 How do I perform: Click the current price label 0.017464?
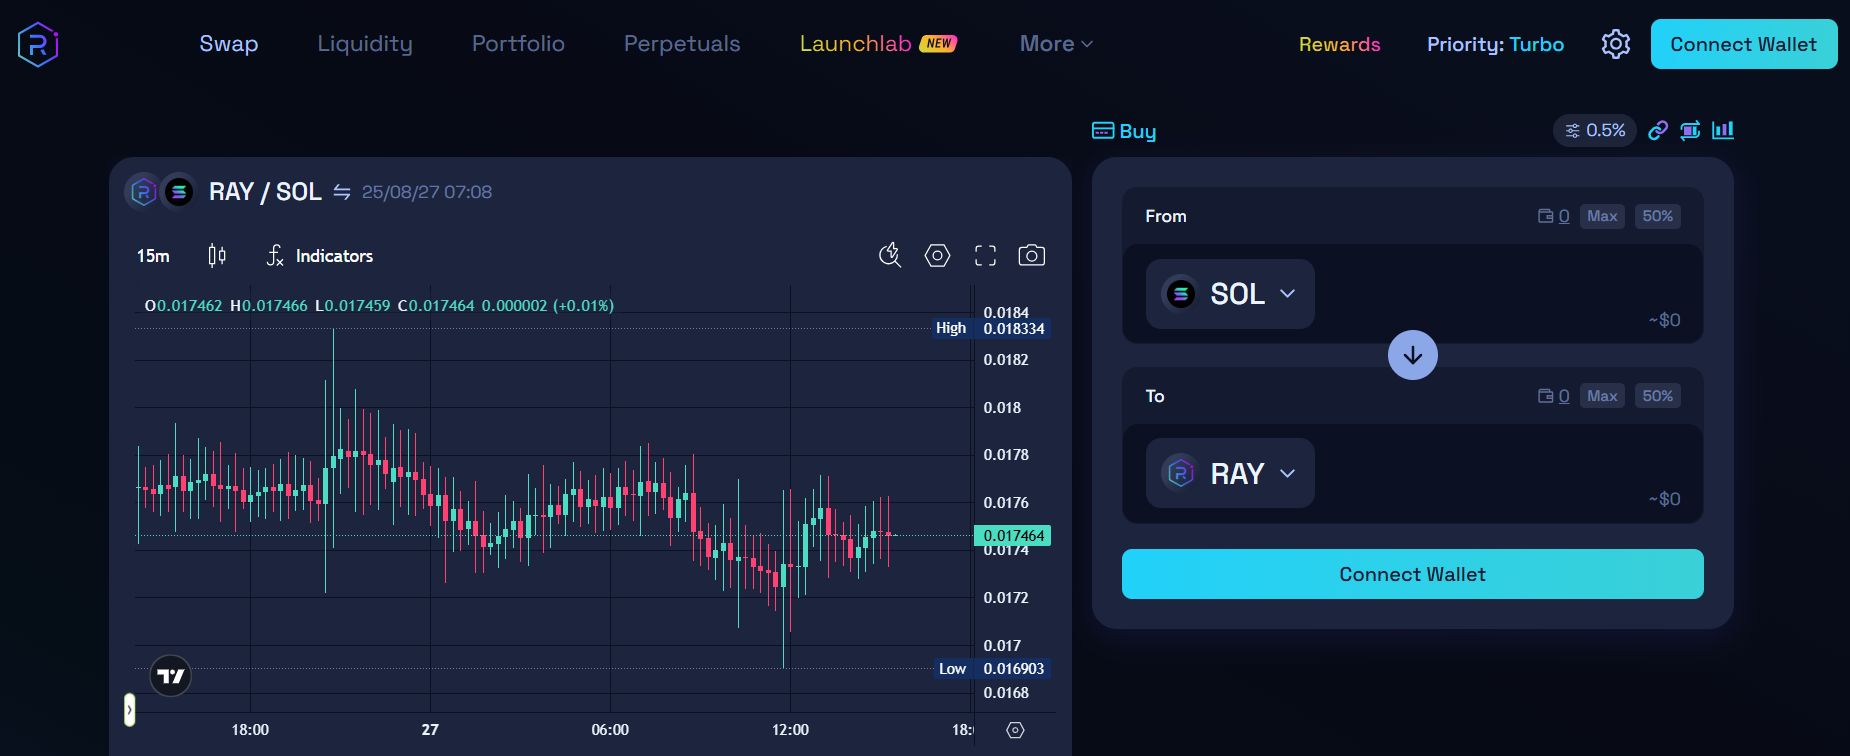pyautogui.click(x=1013, y=536)
